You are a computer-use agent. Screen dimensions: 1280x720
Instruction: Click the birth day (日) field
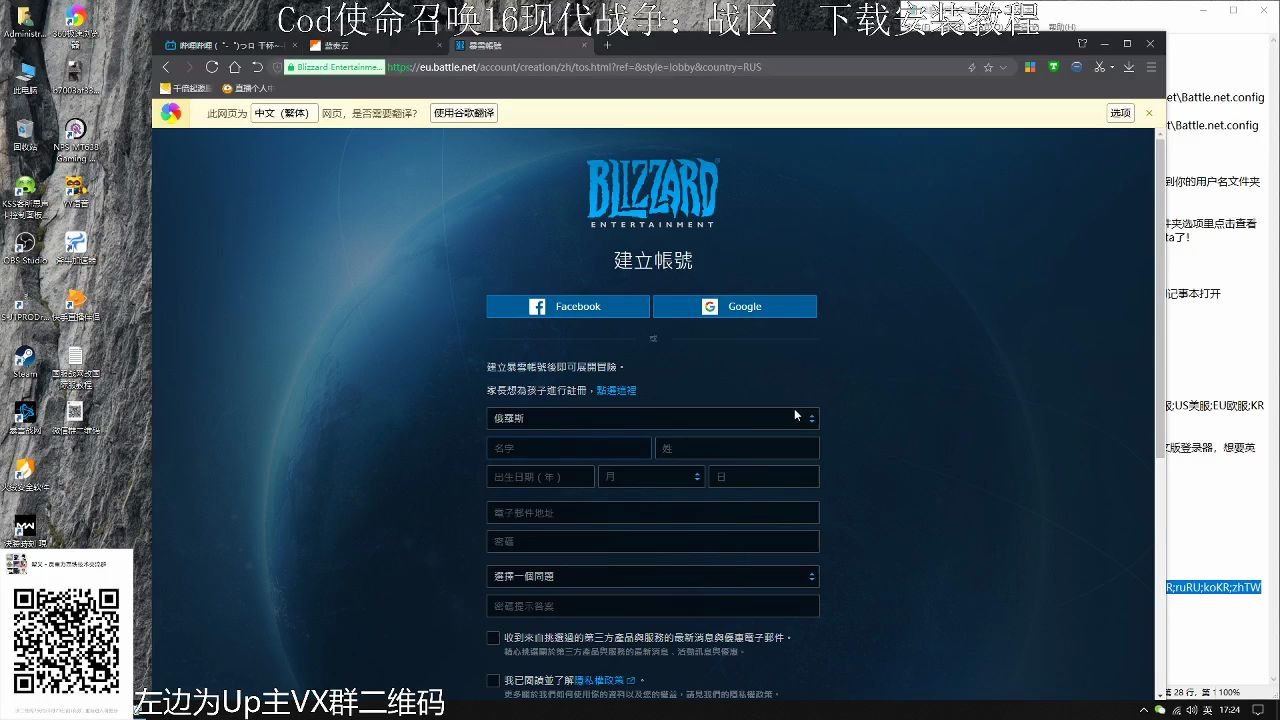(x=764, y=477)
